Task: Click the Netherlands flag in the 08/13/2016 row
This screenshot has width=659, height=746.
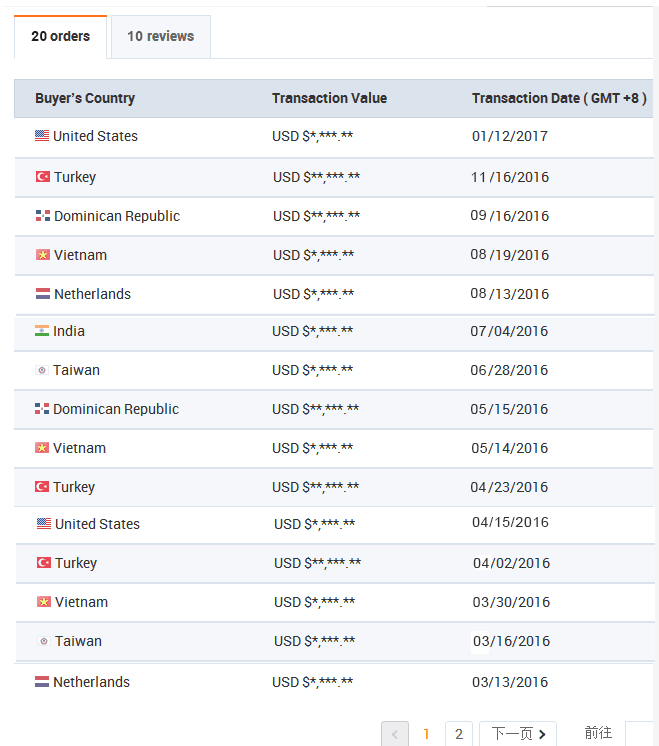Action: [x=43, y=294]
